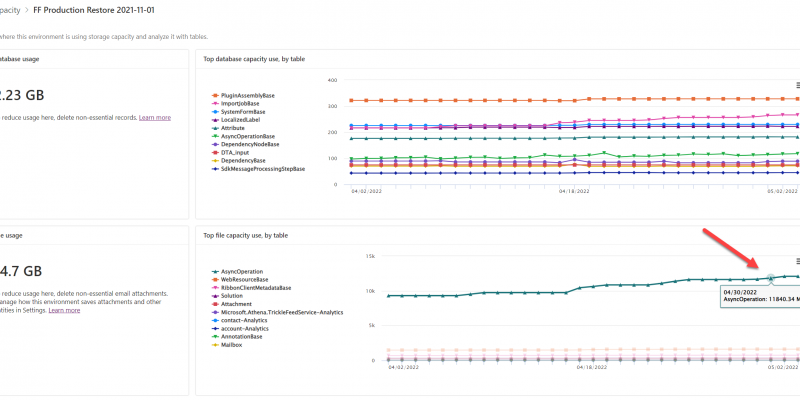Toggle PluginAssemblyBase series in database legend

tap(247, 95)
